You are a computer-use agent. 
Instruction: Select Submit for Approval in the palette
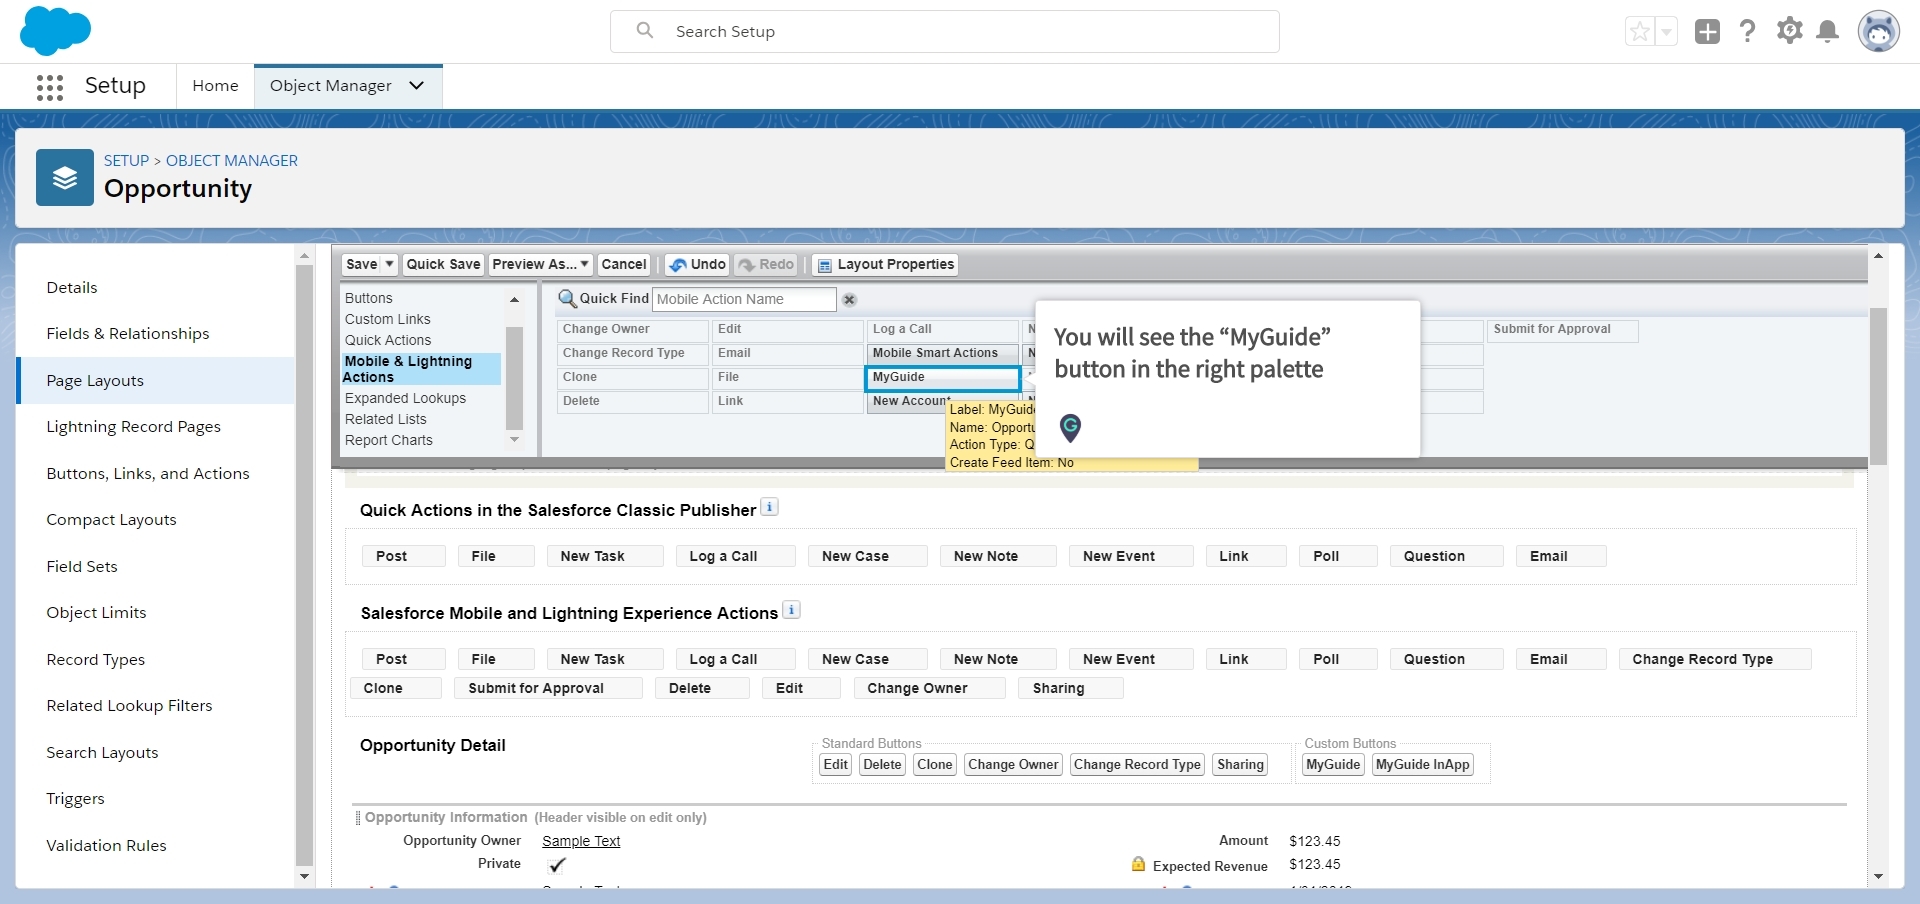pyautogui.click(x=1563, y=329)
